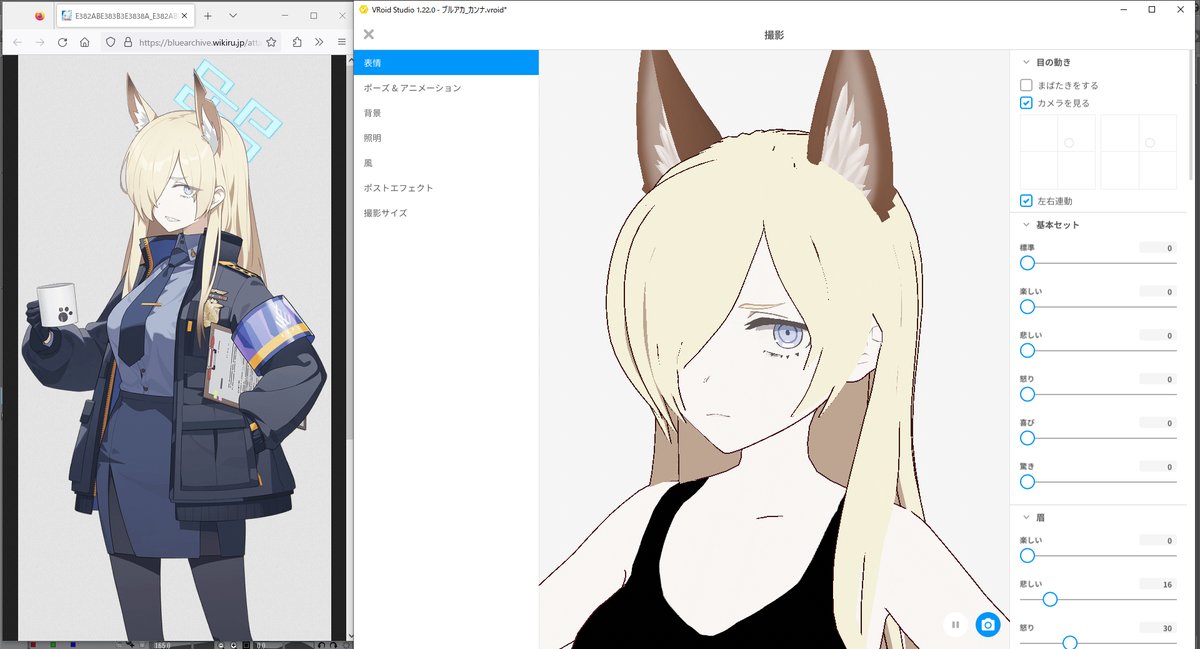Open a new Firefox tab with plus
Screen dimensions: 1200x649
208,16
